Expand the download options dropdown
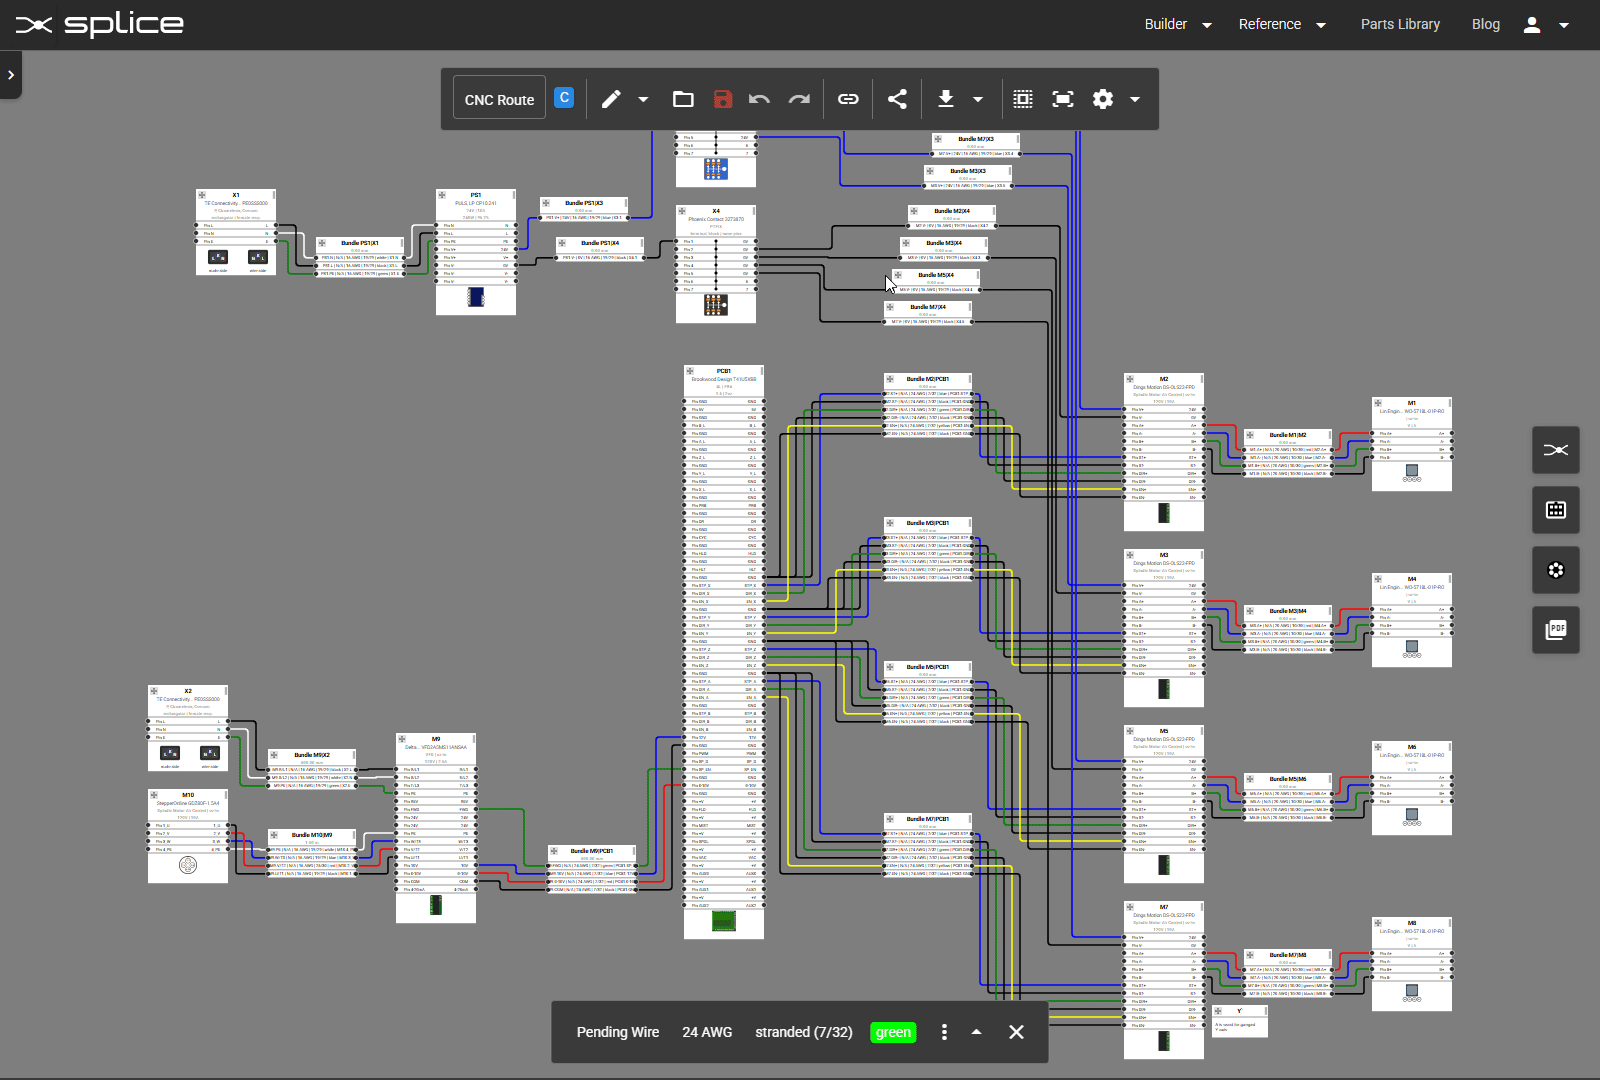Viewport: 1600px width, 1080px height. coord(976,99)
